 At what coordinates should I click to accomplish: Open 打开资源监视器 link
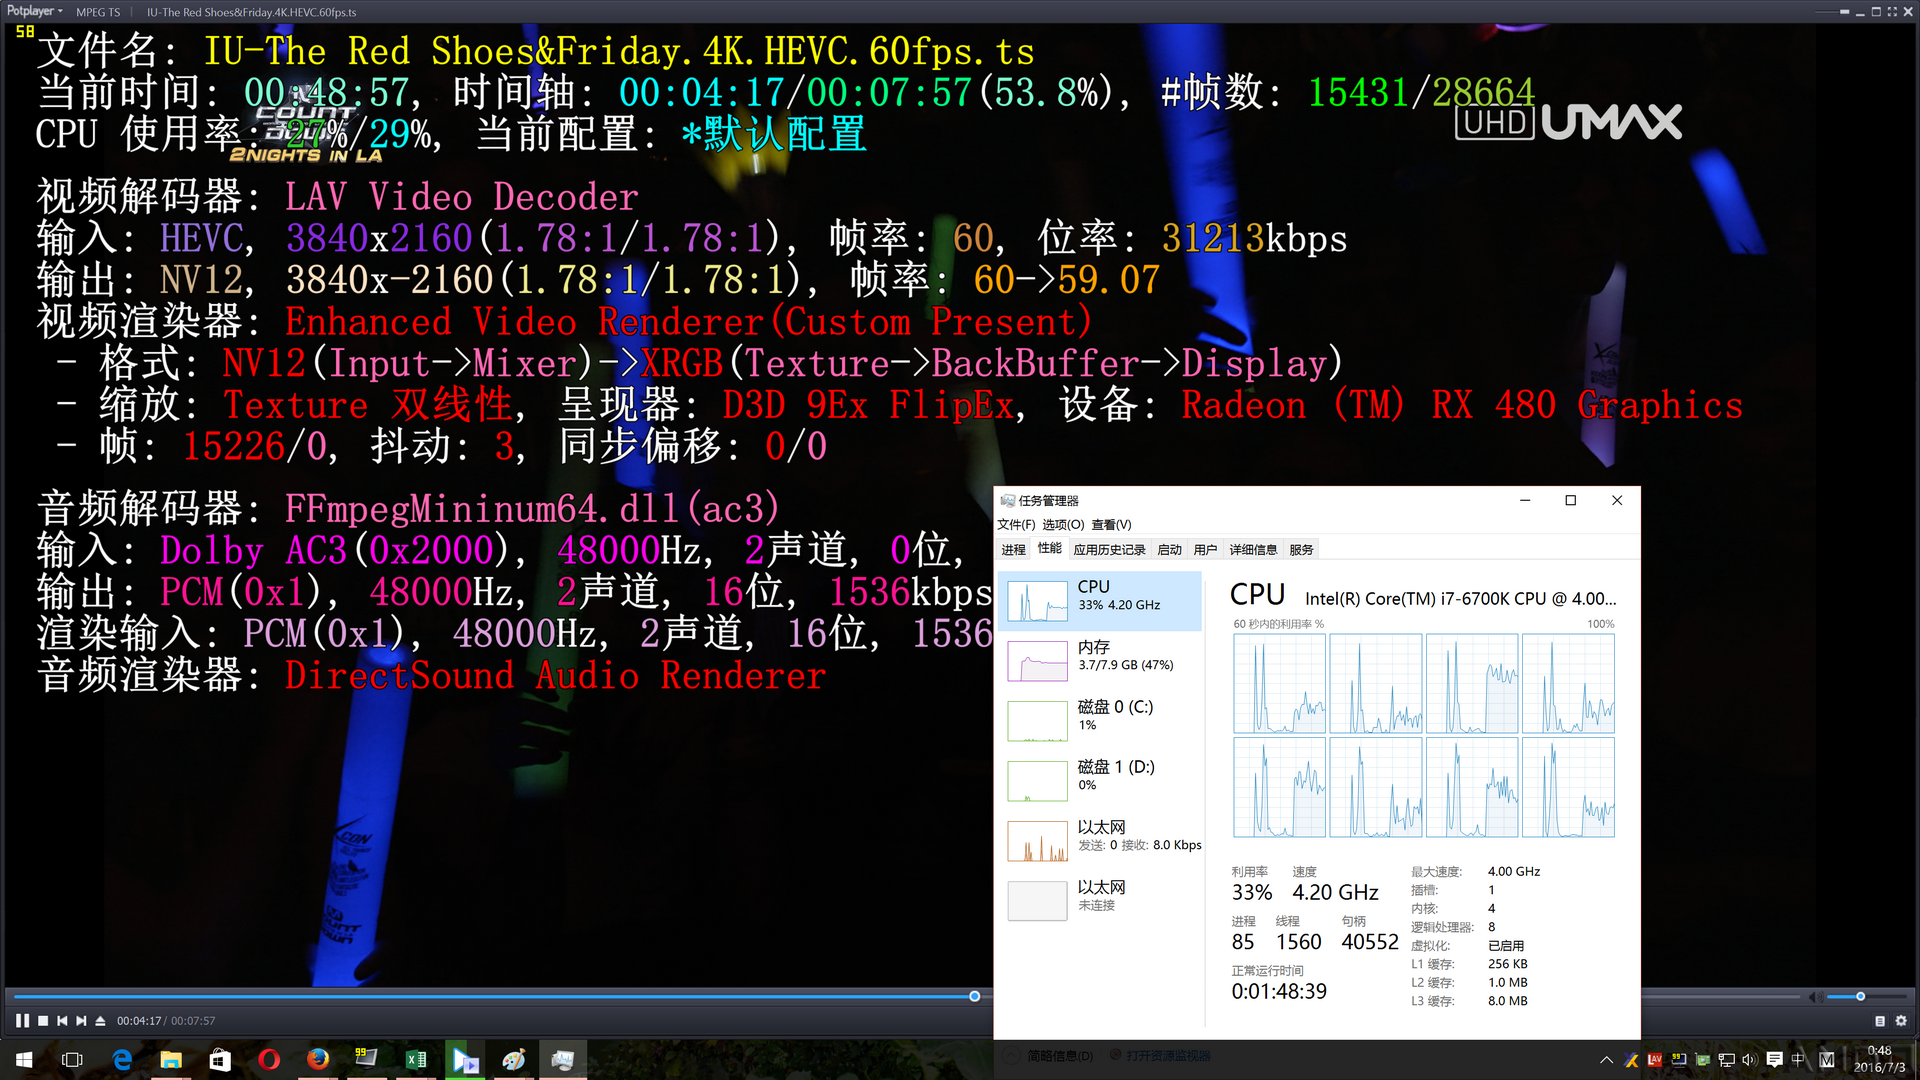pyautogui.click(x=1161, y=1055)
